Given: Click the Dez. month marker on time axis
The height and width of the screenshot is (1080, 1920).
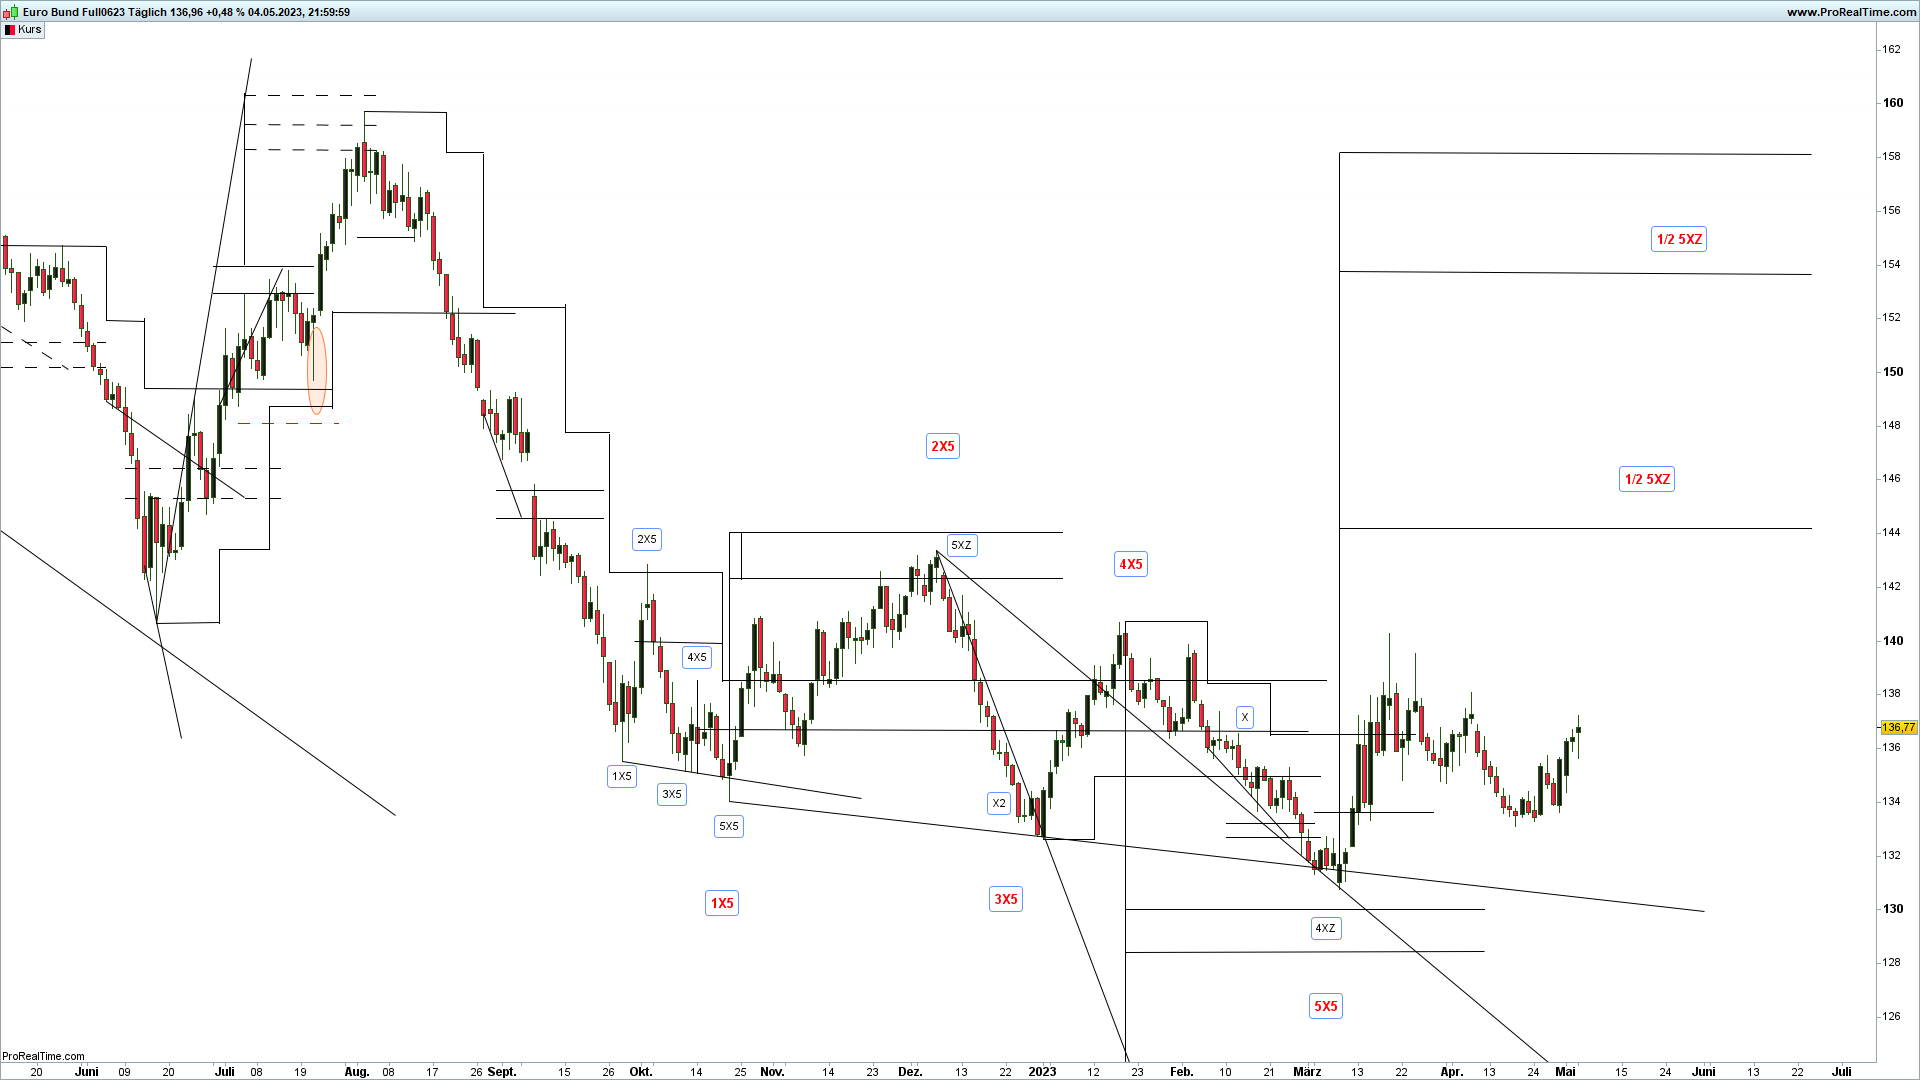Looking at the screenshot, I should tap(910, 1071).
